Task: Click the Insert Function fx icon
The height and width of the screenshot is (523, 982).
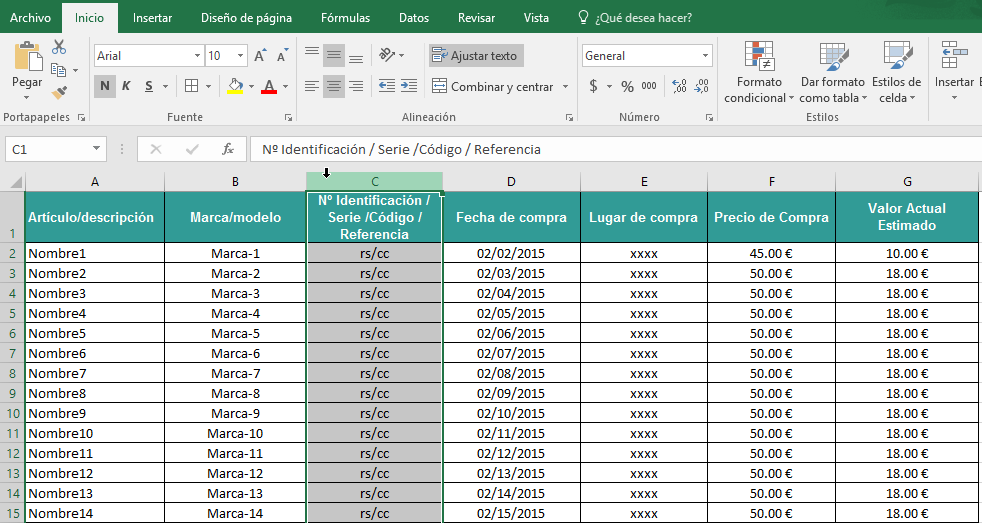Action: pos(228,149)
